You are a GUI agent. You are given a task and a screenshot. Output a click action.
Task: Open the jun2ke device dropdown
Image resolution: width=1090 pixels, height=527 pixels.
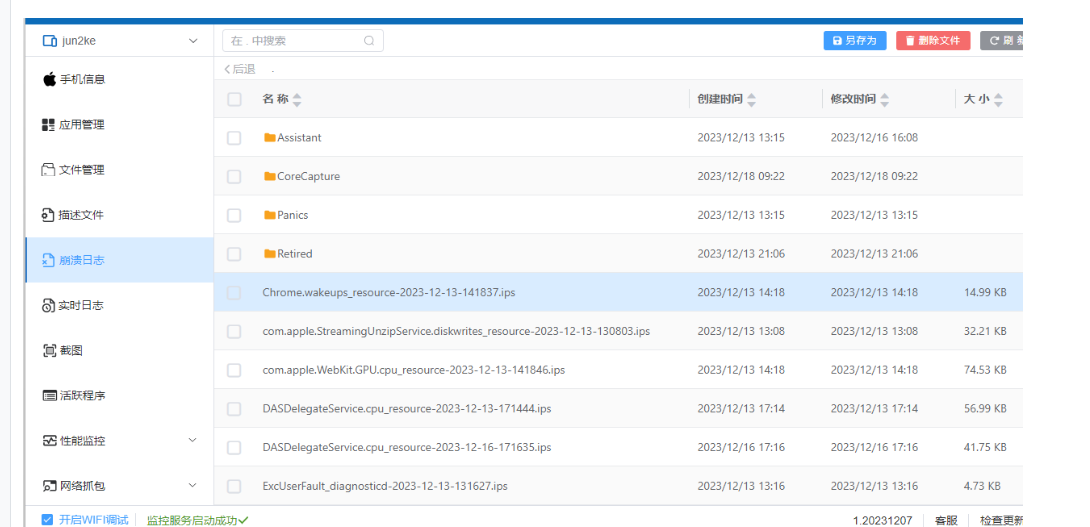[x=120, y=41]
